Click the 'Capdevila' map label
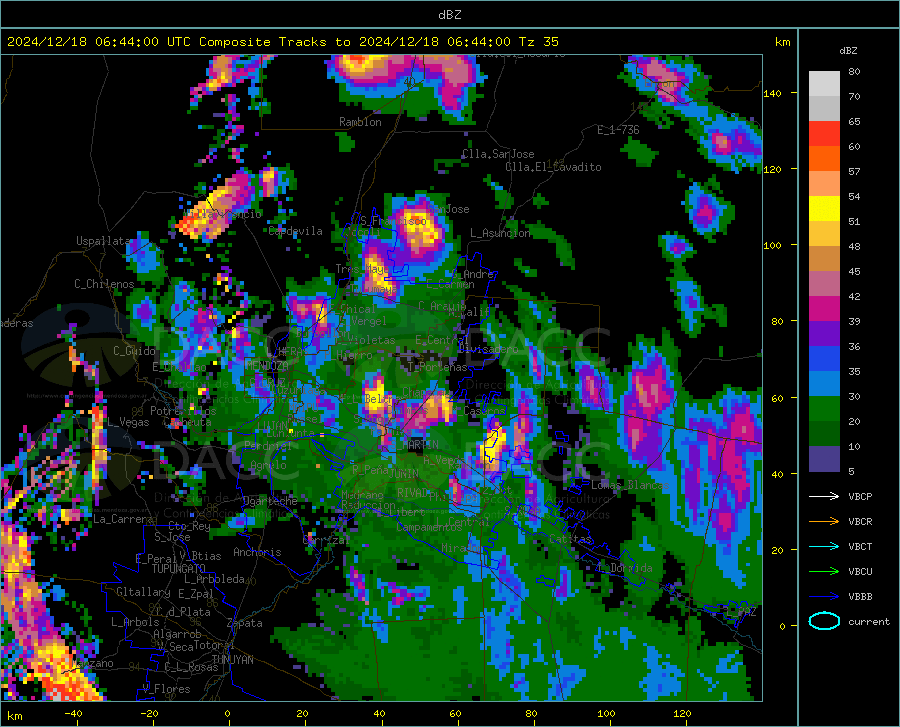Screen dimensions: 900x727 click(295, 231)
